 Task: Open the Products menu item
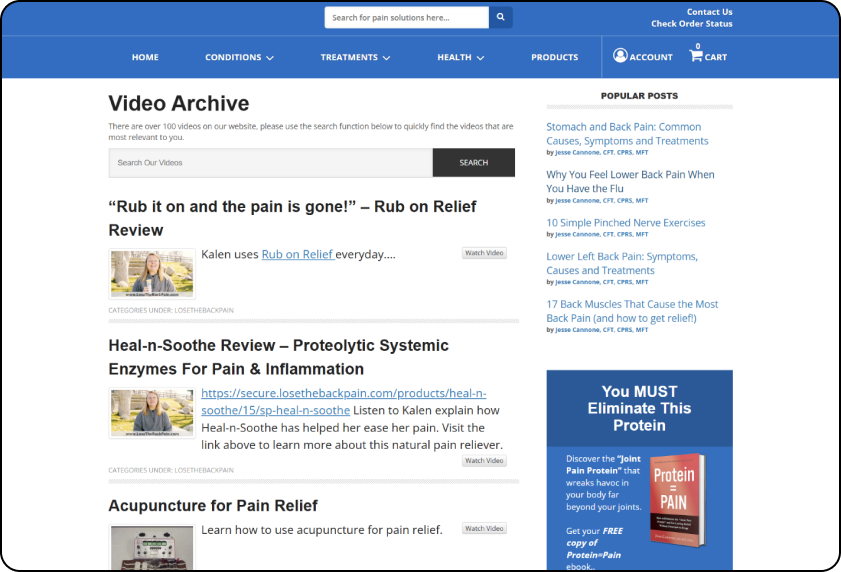pyautogui.click(x=555, y=57)
